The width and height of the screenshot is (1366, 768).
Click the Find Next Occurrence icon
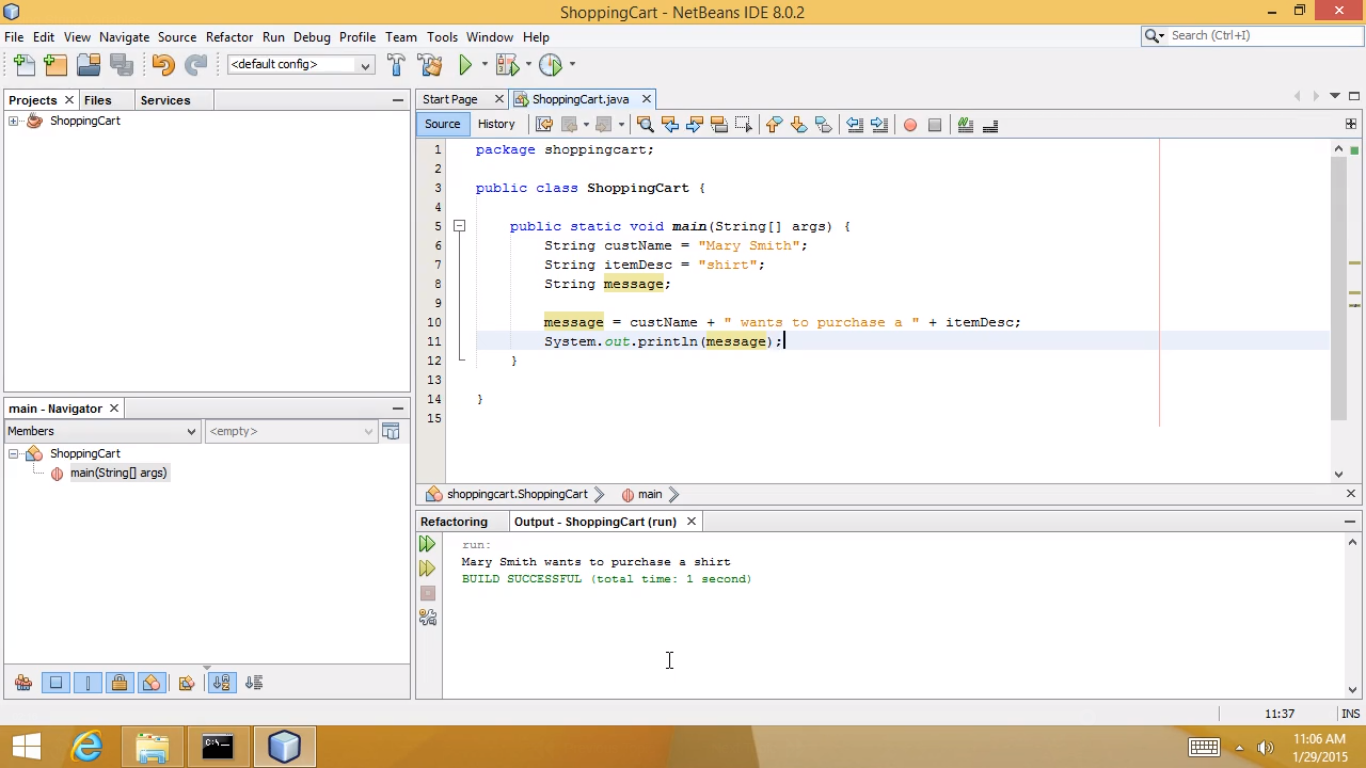click(694, 125)
